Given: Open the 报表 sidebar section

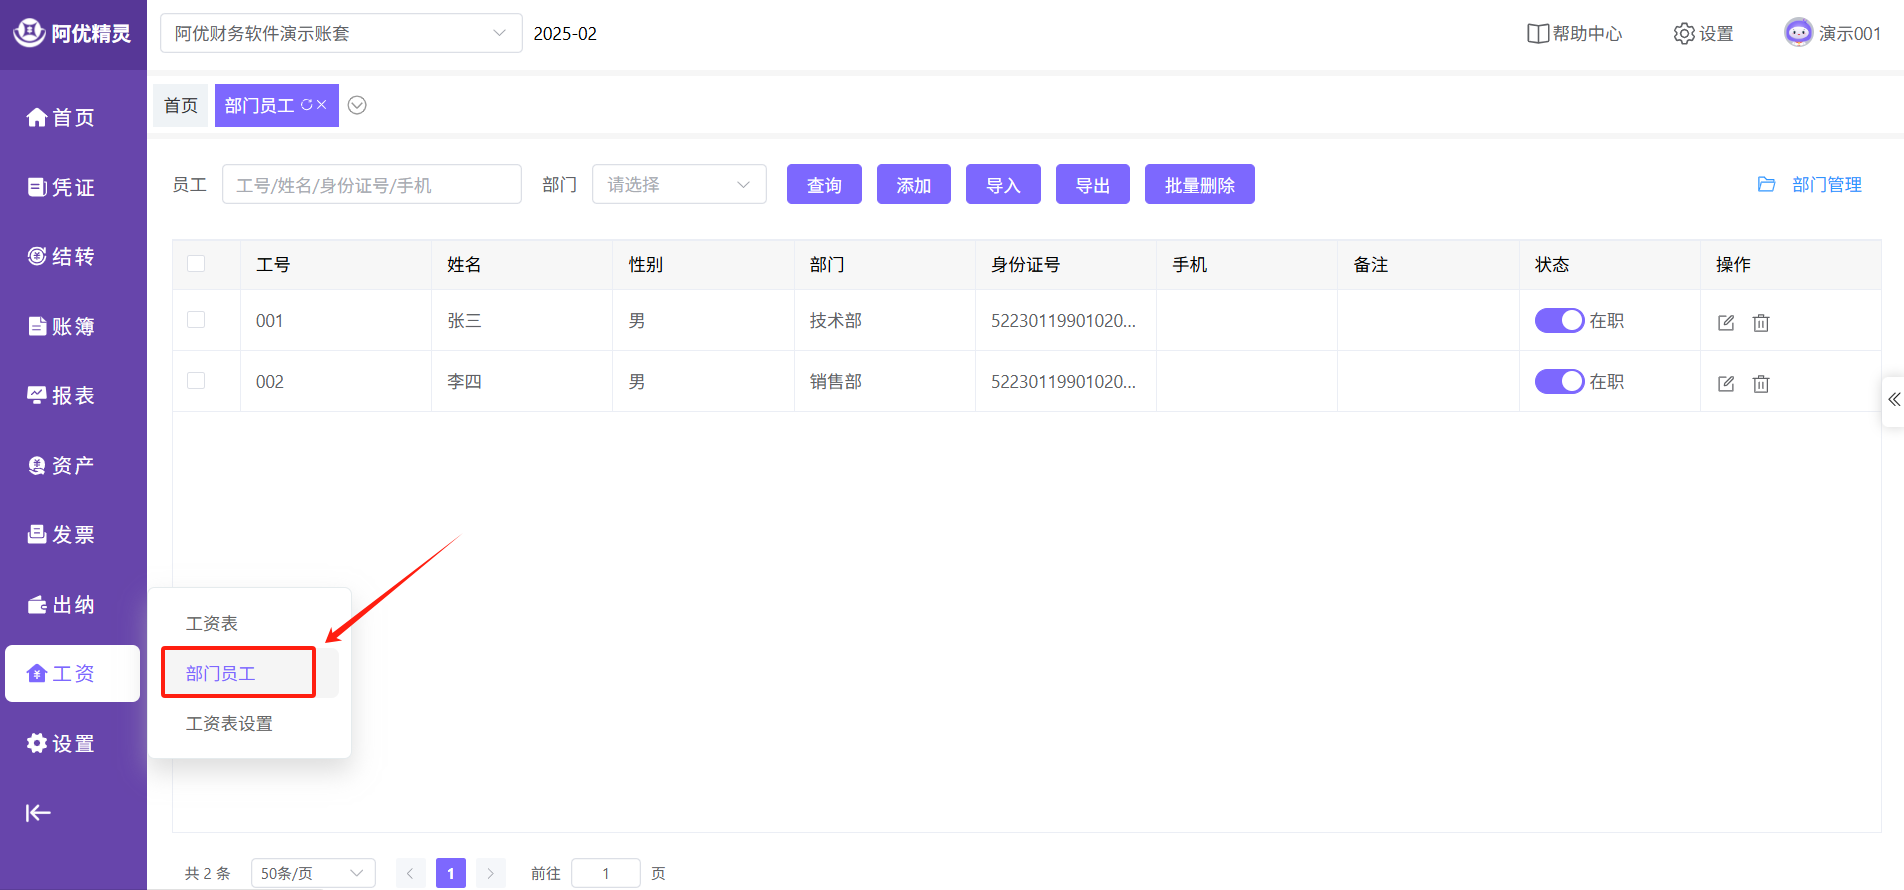Looking at the screenshot, I should pos(61,396).
